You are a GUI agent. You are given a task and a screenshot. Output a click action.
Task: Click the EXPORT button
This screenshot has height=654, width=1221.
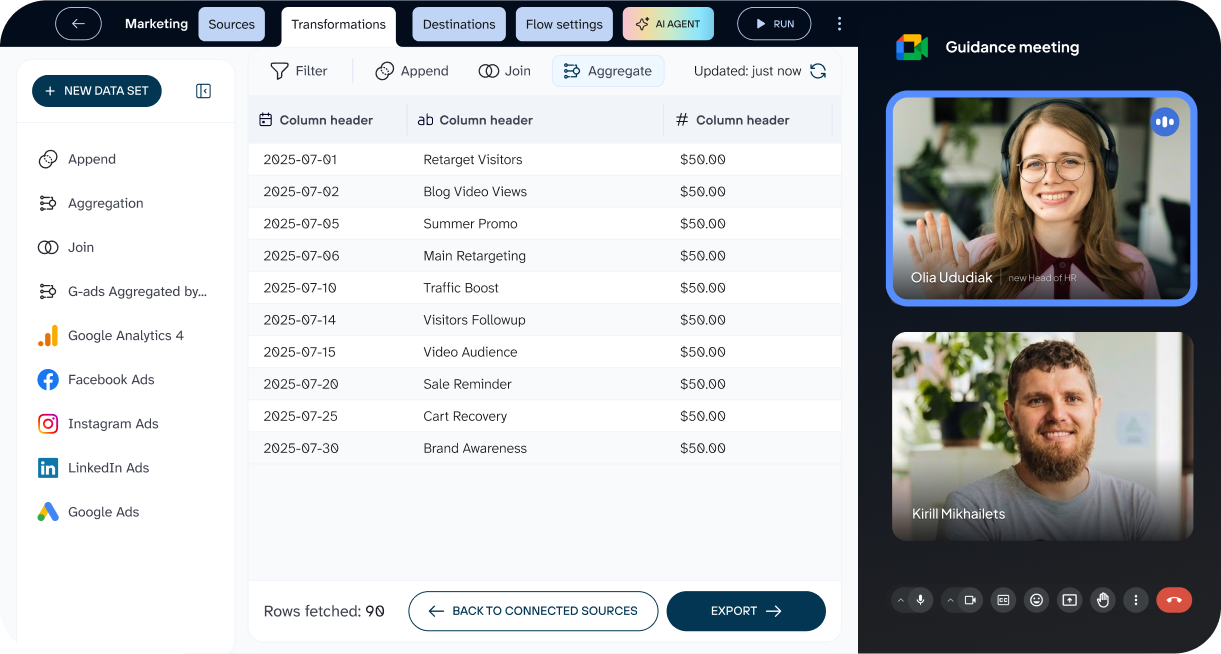point(745,611)
